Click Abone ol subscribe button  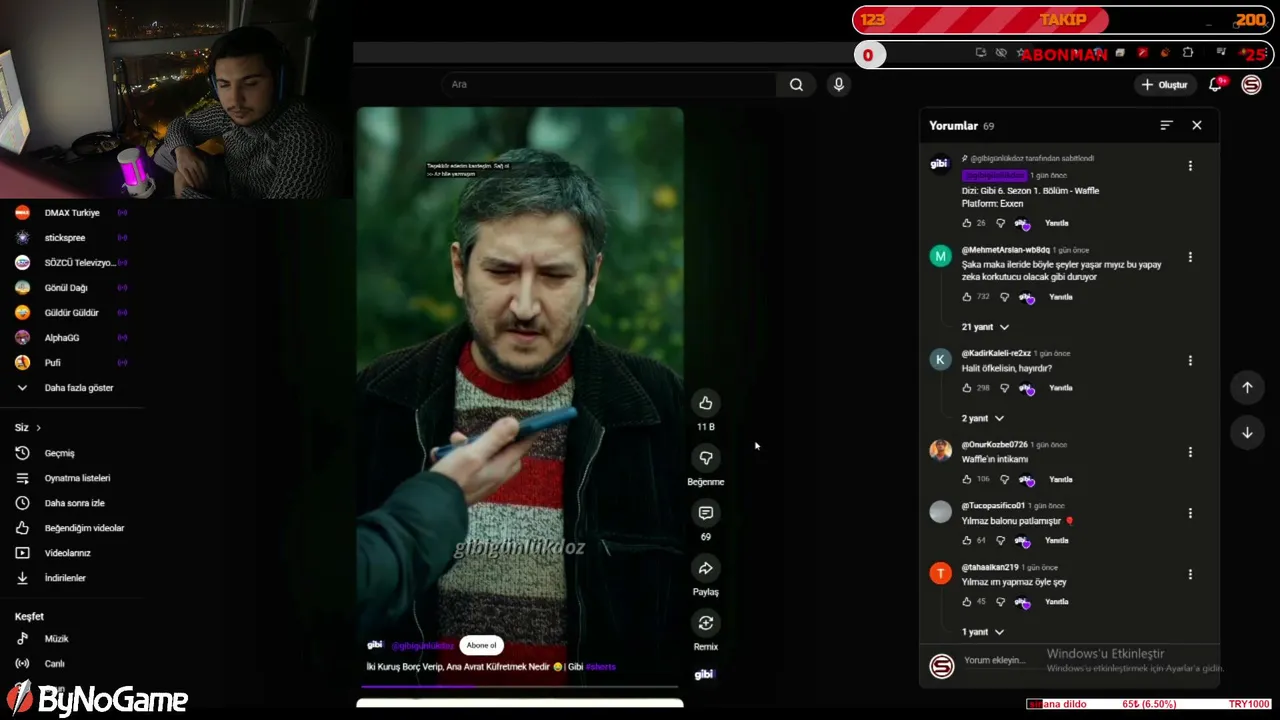[481, 646]
